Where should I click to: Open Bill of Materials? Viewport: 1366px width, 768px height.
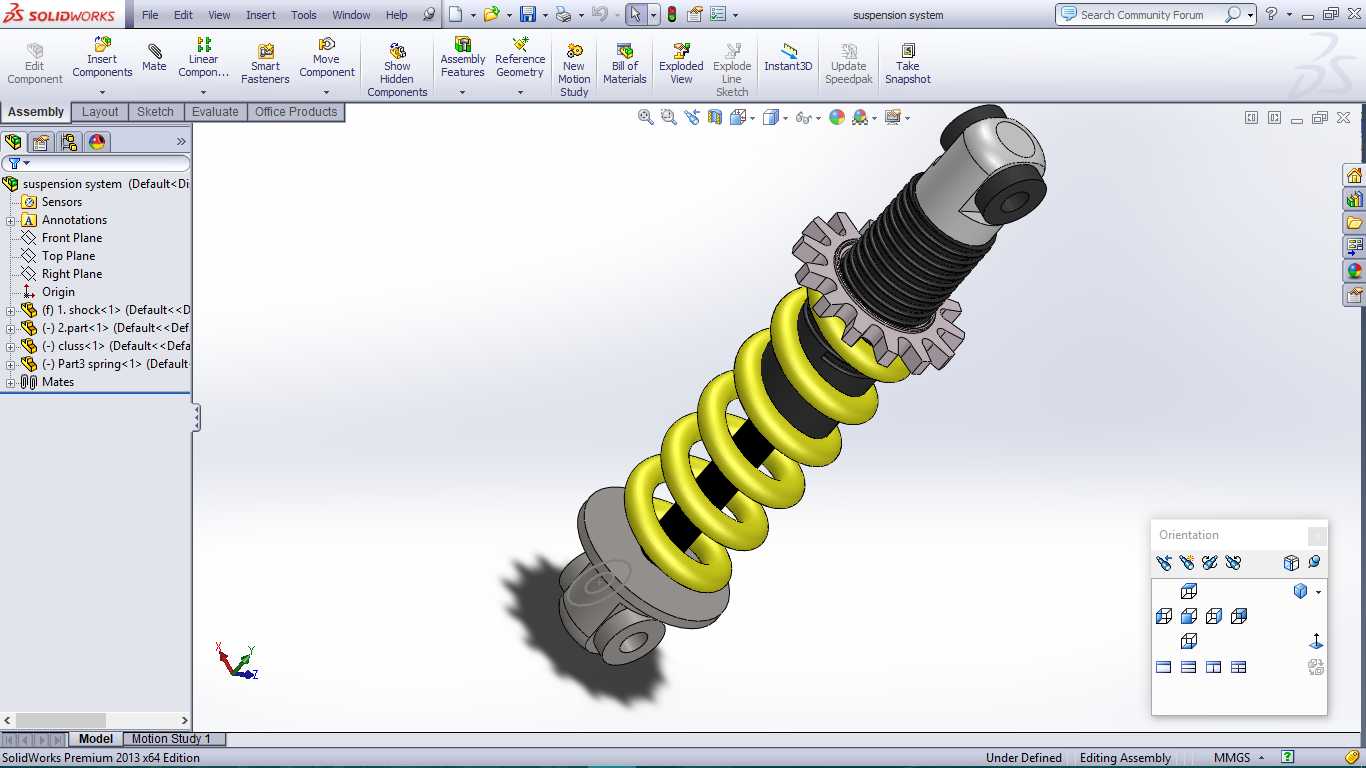click(x=625, y=64)
